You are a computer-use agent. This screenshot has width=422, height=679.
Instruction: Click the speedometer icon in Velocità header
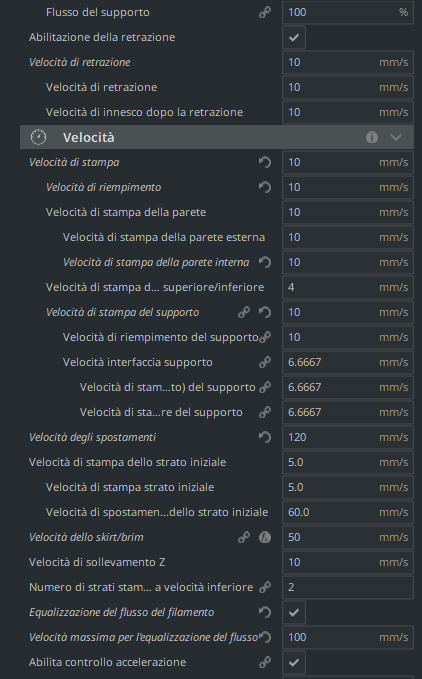tap(39, 137)
